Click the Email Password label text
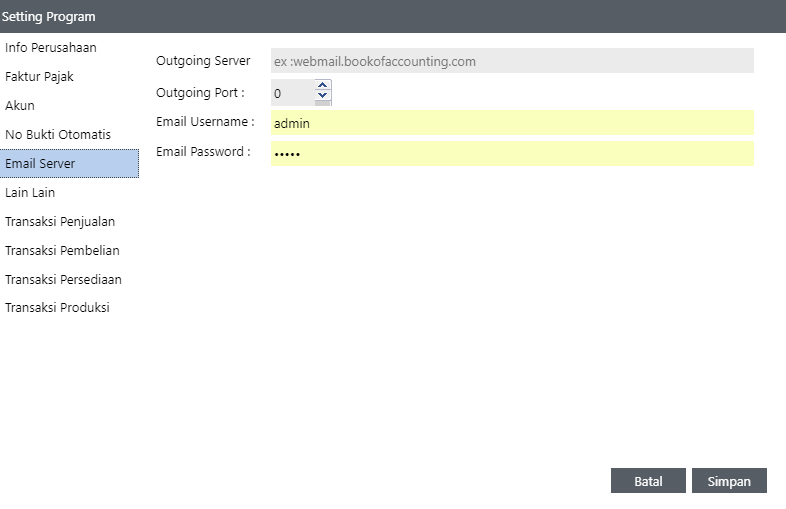 [x=203, y=153]
